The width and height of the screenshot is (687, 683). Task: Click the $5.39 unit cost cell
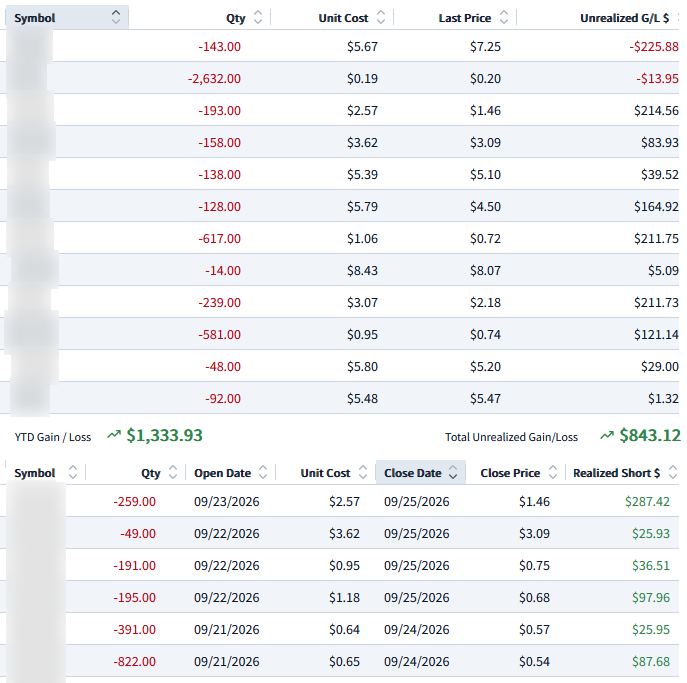tap(362, 174)
